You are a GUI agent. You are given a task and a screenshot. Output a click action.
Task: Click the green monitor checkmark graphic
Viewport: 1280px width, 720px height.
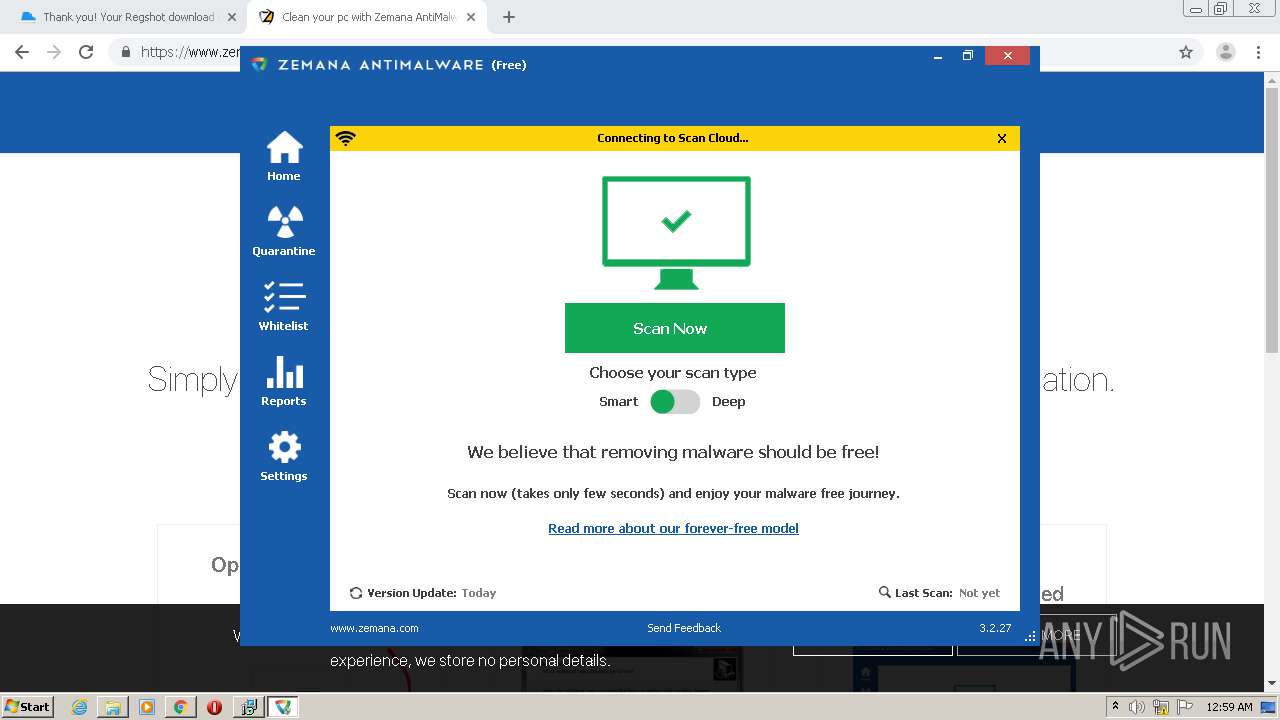pyautogui.click(x=676, y=233)
